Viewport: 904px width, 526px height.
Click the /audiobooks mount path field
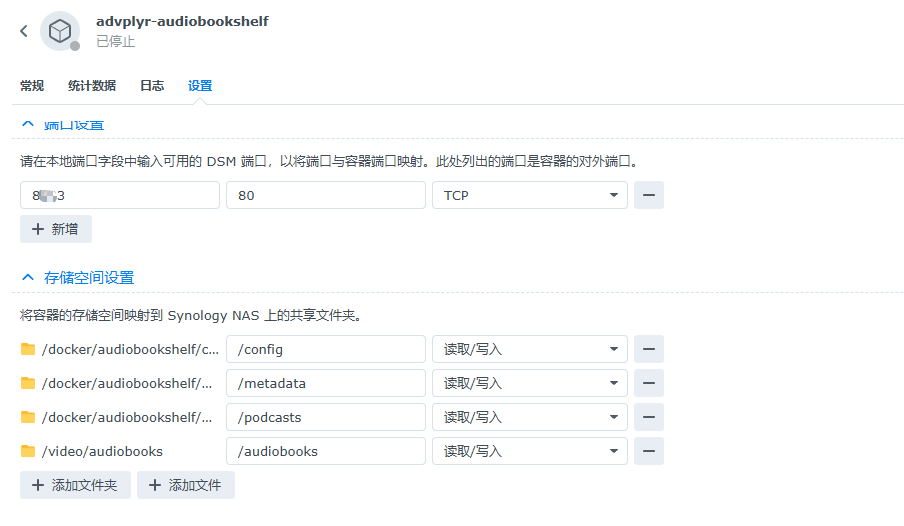(x=326, y=451)
